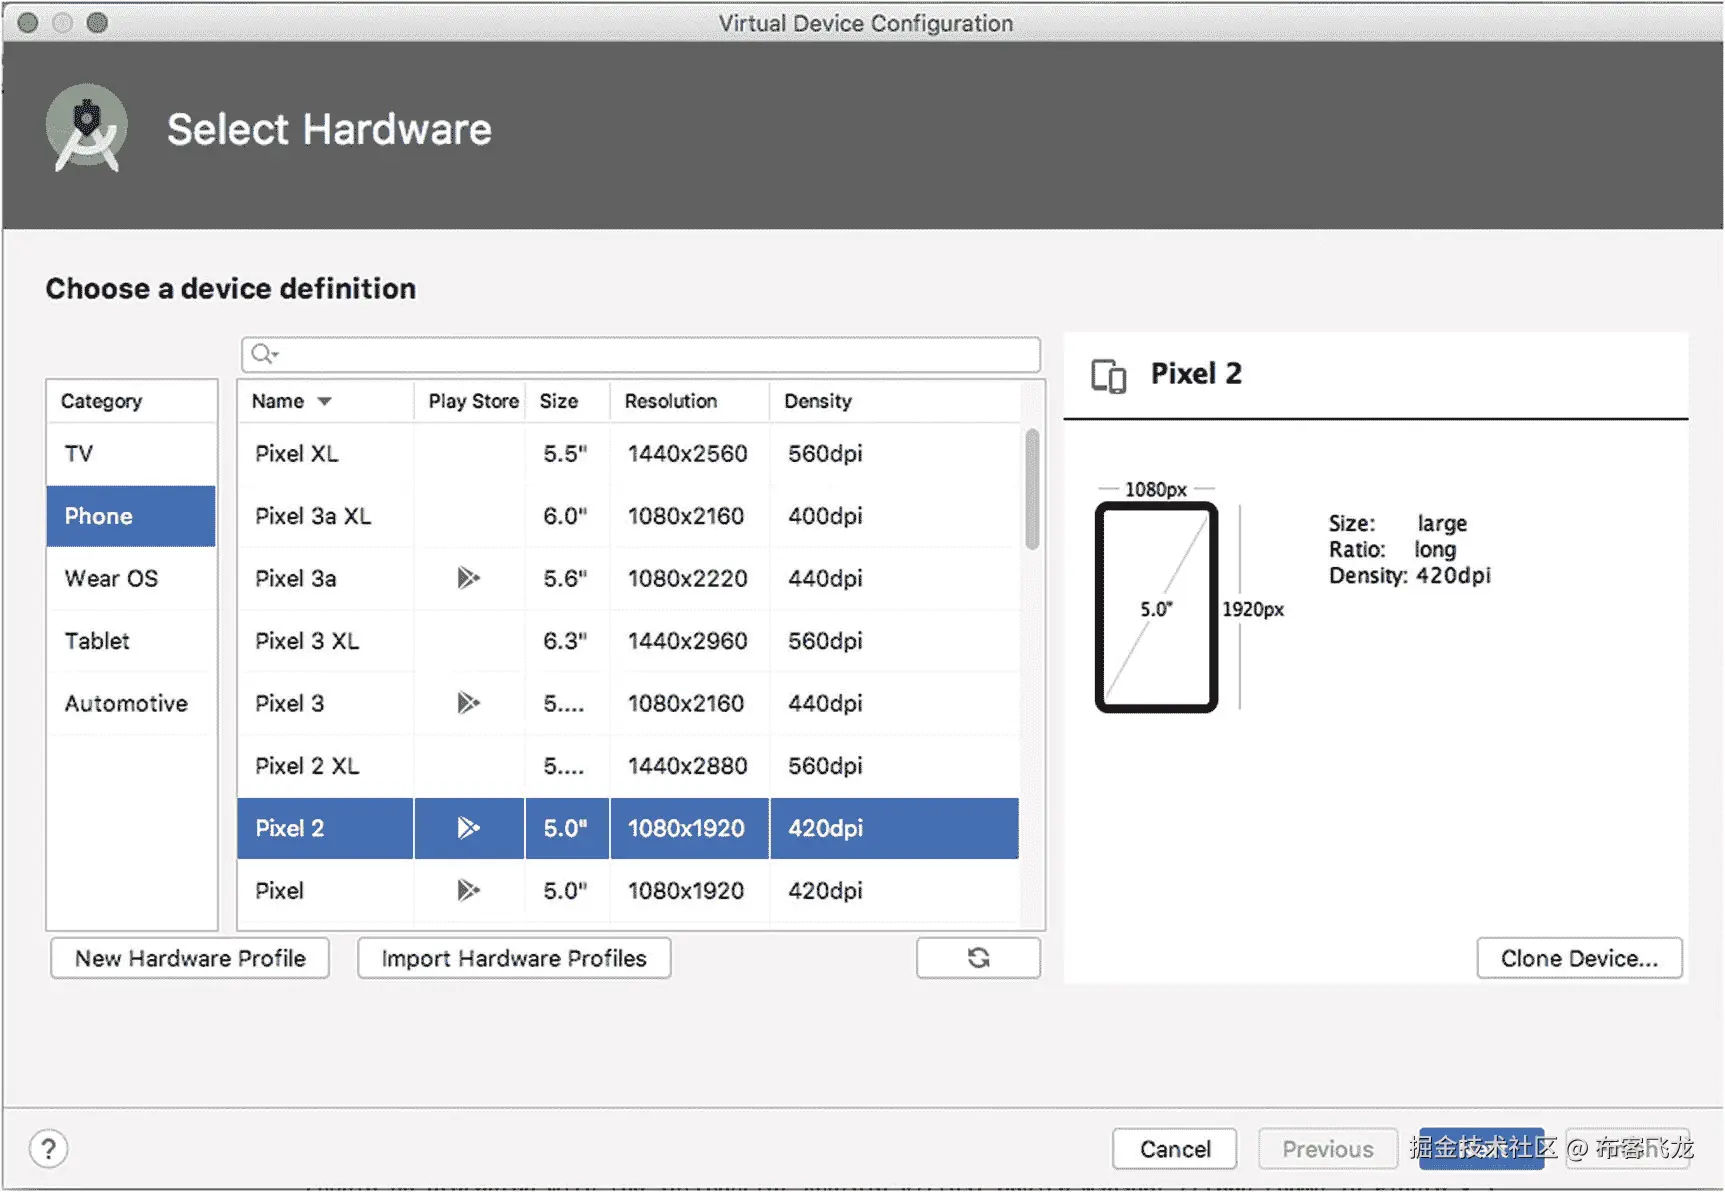The width and height of the screenshot is (1725, 1192).
Task: Click the Android Studio logo in header
Action: click(87, 128)
